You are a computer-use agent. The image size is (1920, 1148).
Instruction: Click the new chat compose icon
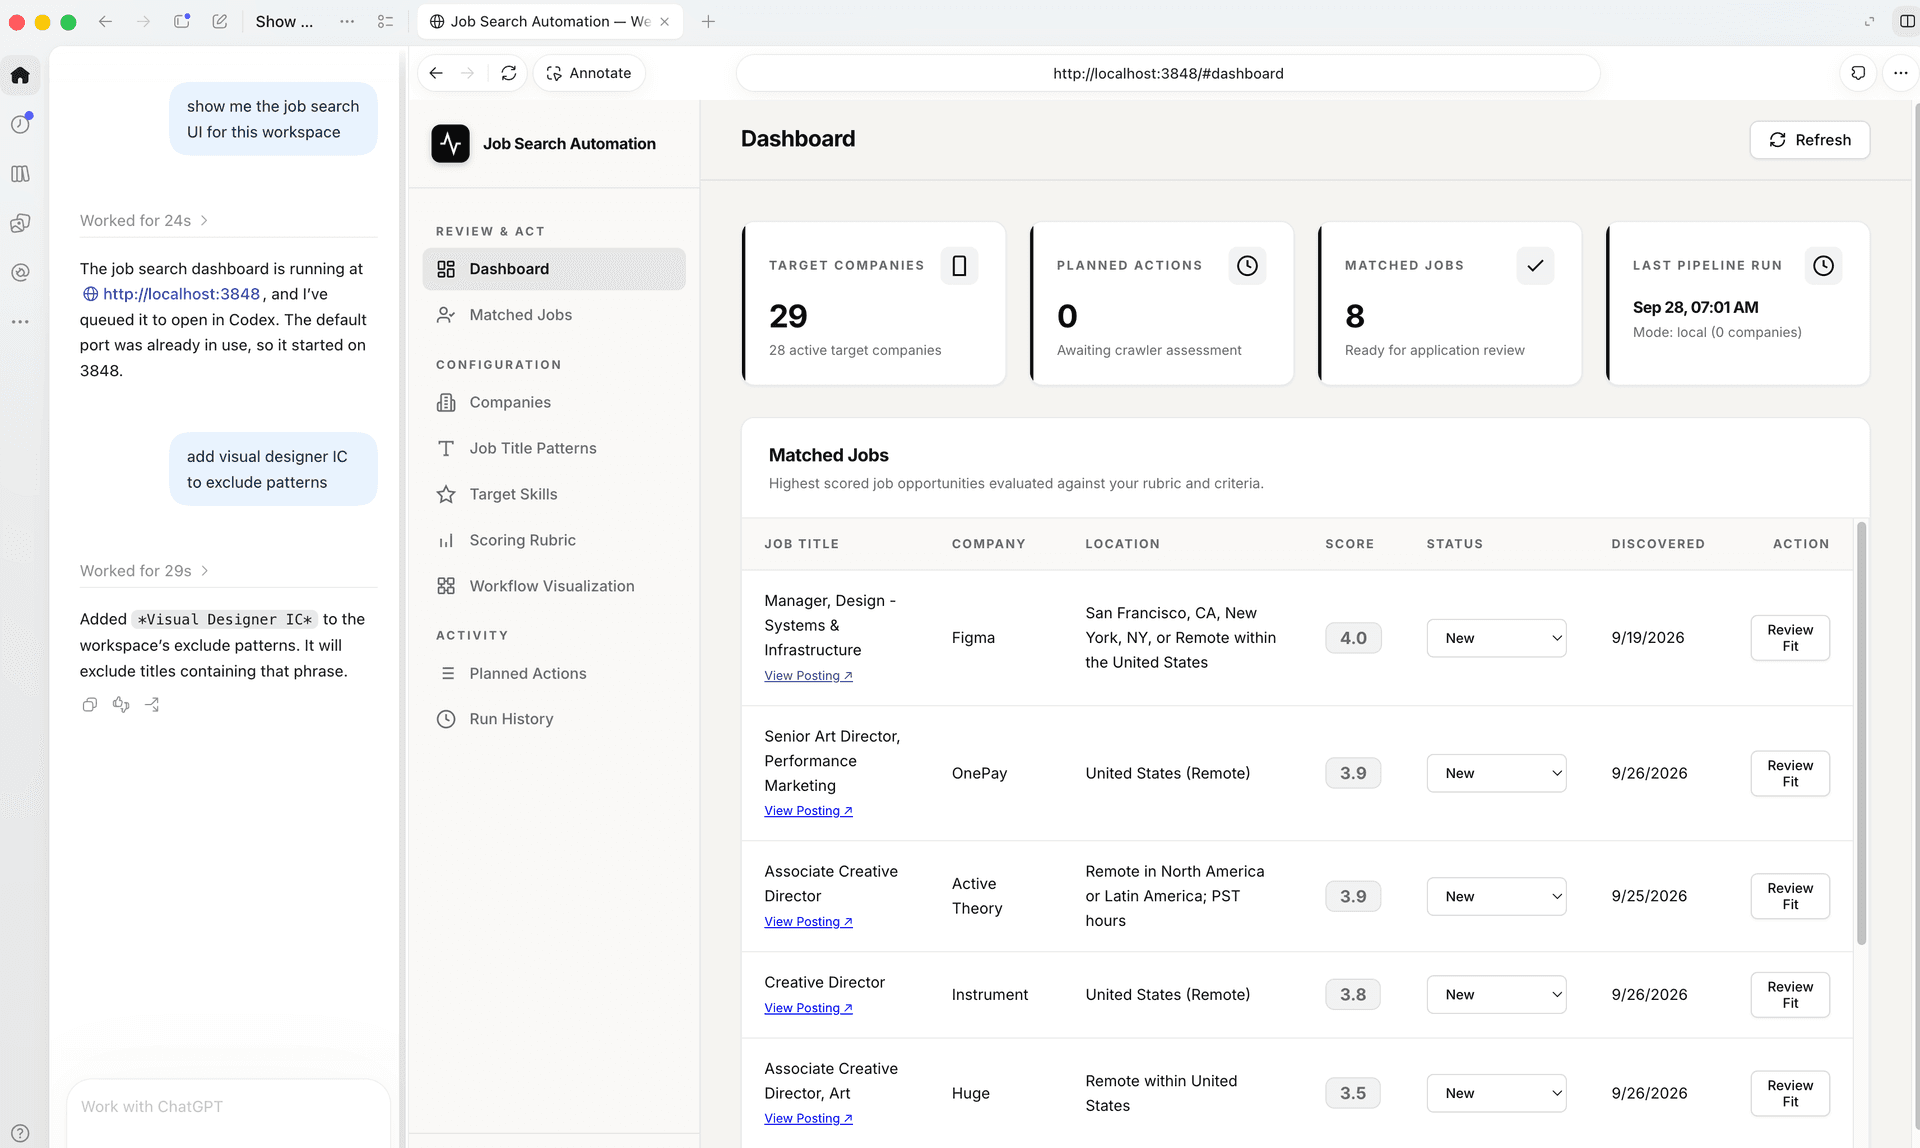[220, 21]
